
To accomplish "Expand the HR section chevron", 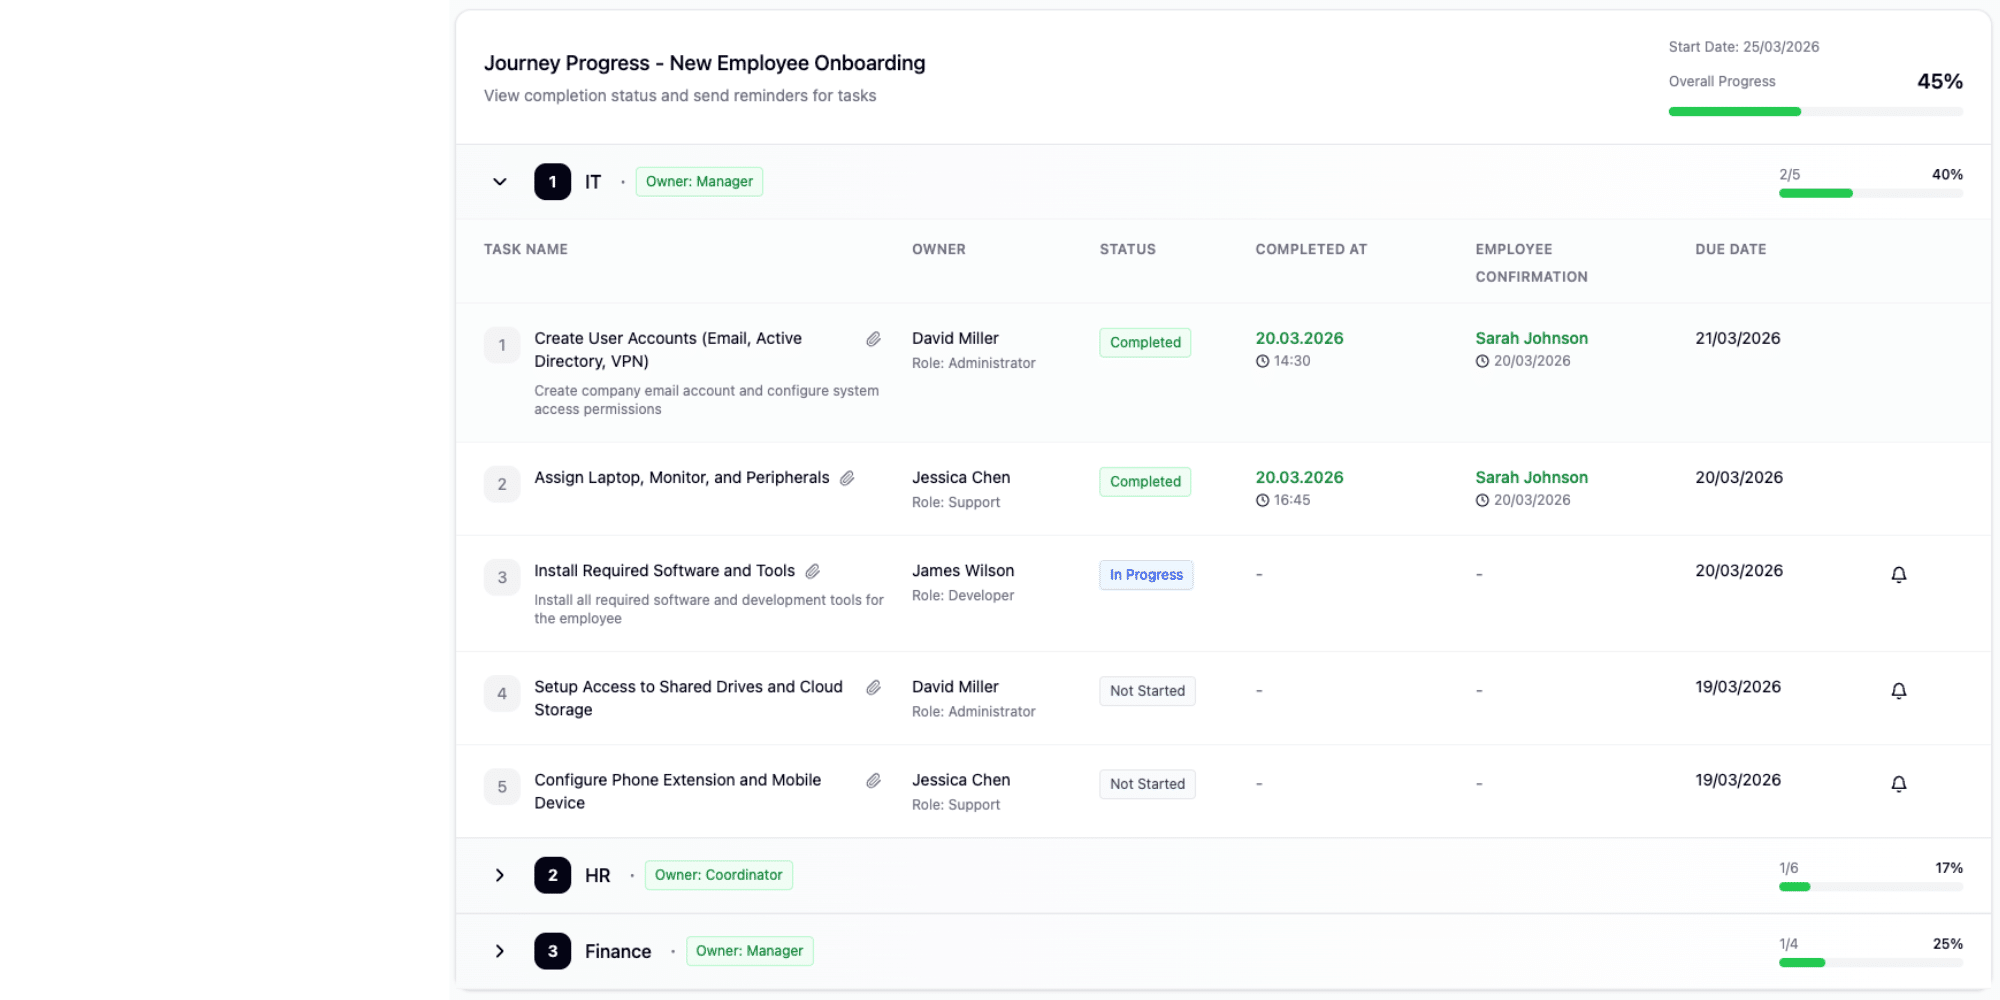I will pyautogui.click(x=500, y=875).
